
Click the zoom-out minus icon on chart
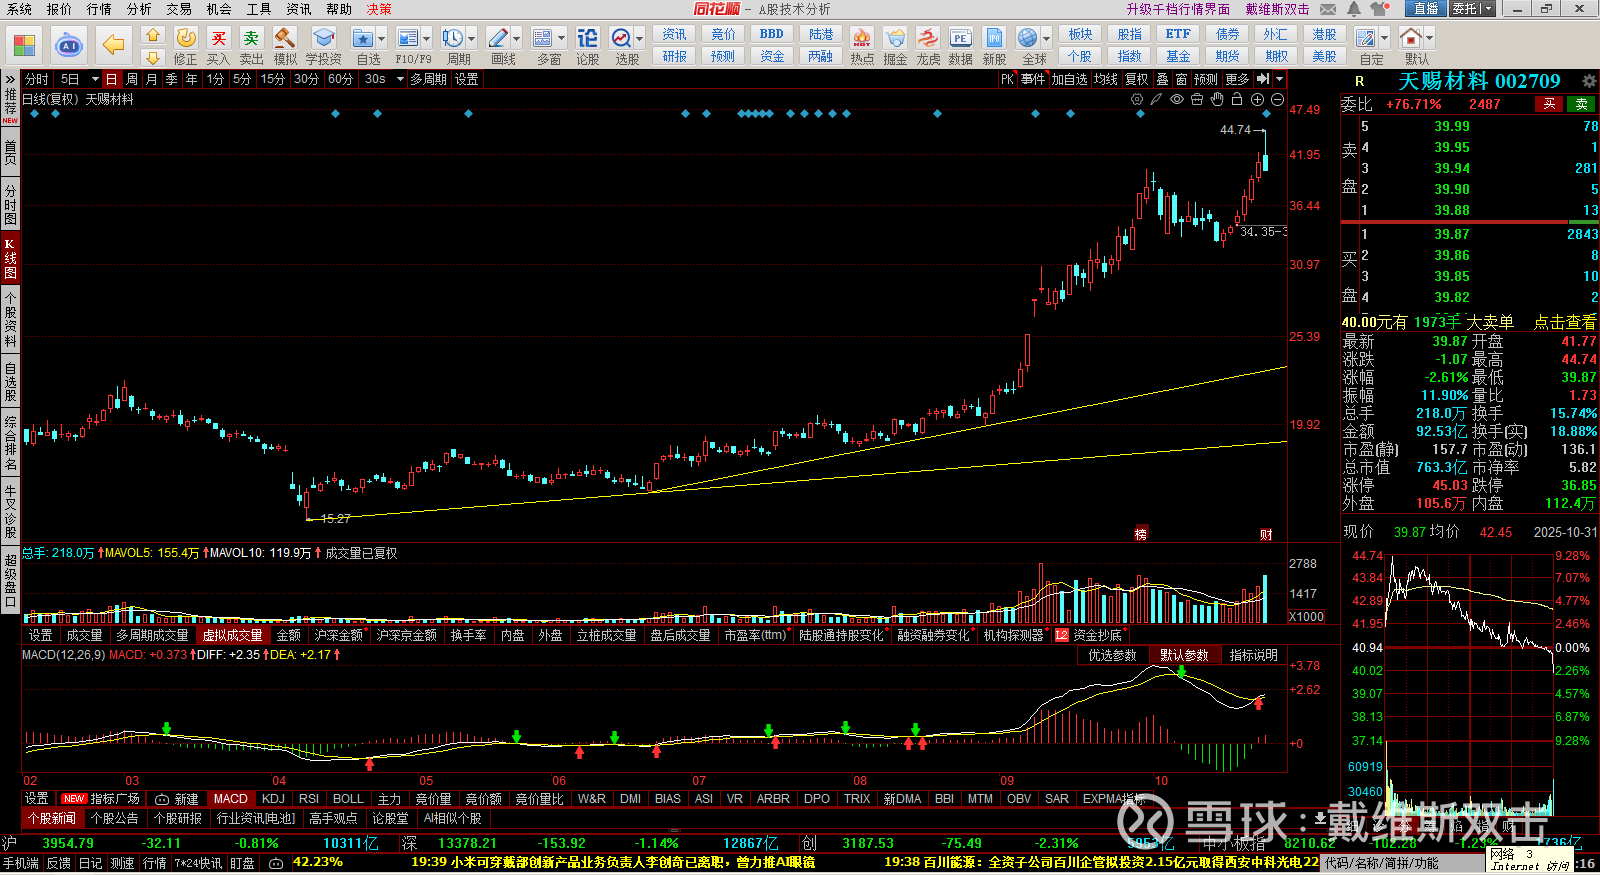click(x=1277, y=99)
